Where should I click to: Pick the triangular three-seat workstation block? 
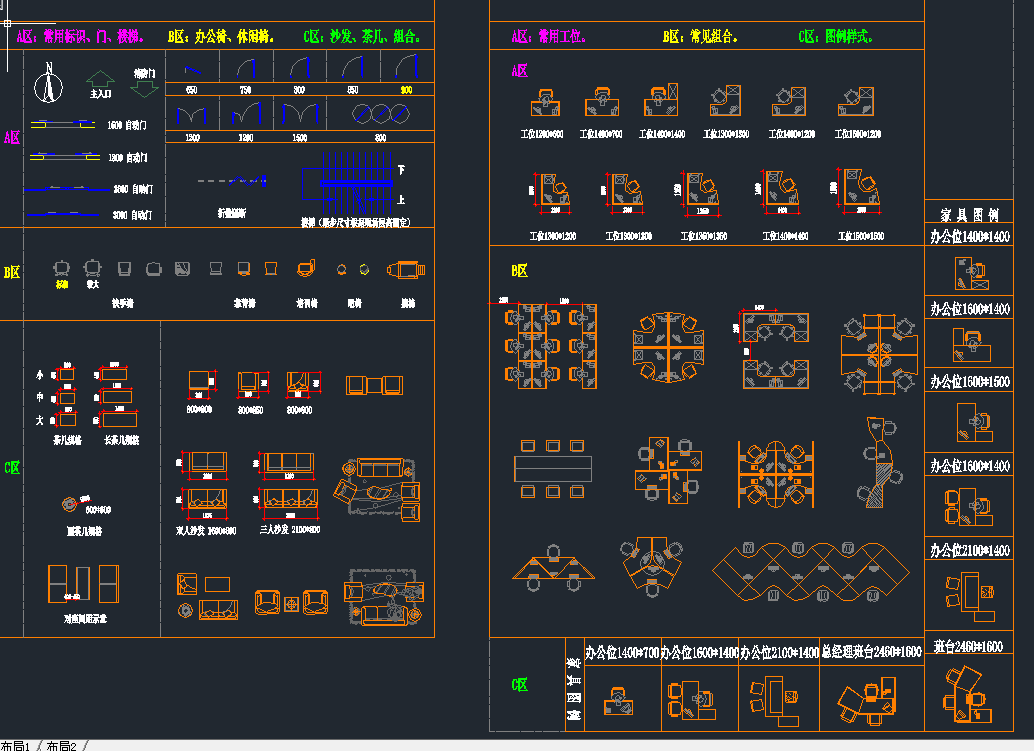553,567
